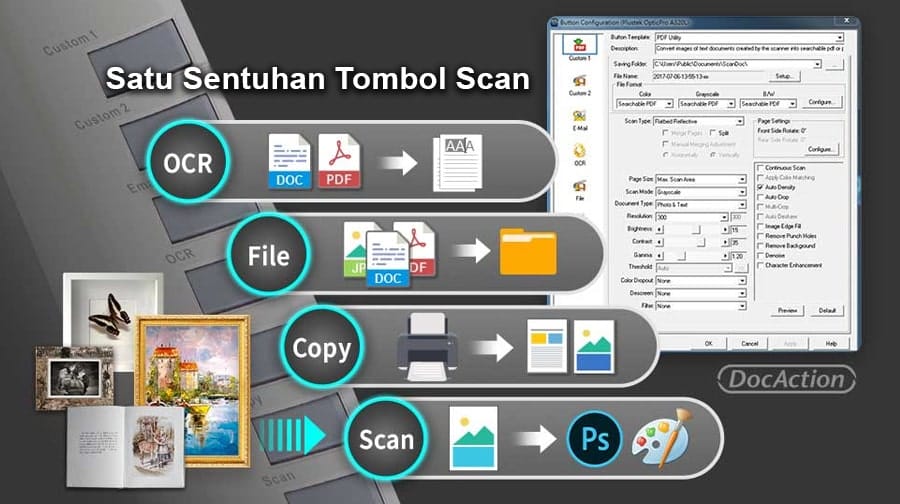This screenshot has width=900, height=504.
Task: Click the landscape image icon in Scan row
Action: pyautogui.click(x=473, y=439)
